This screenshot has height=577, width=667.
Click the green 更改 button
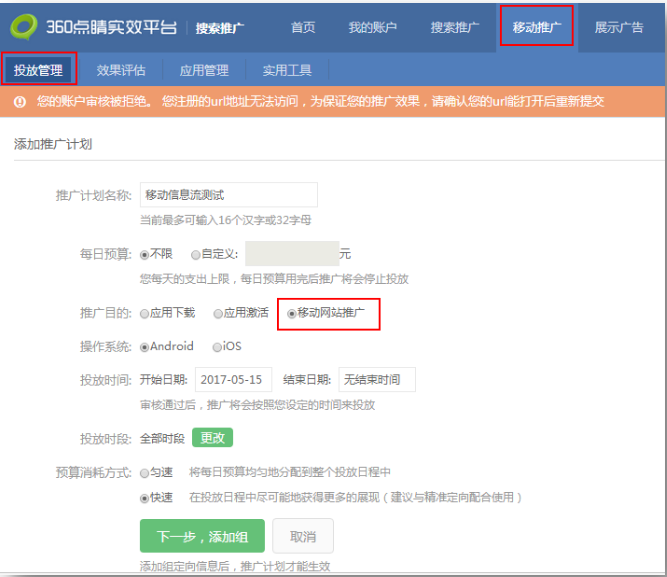[212, 438]
